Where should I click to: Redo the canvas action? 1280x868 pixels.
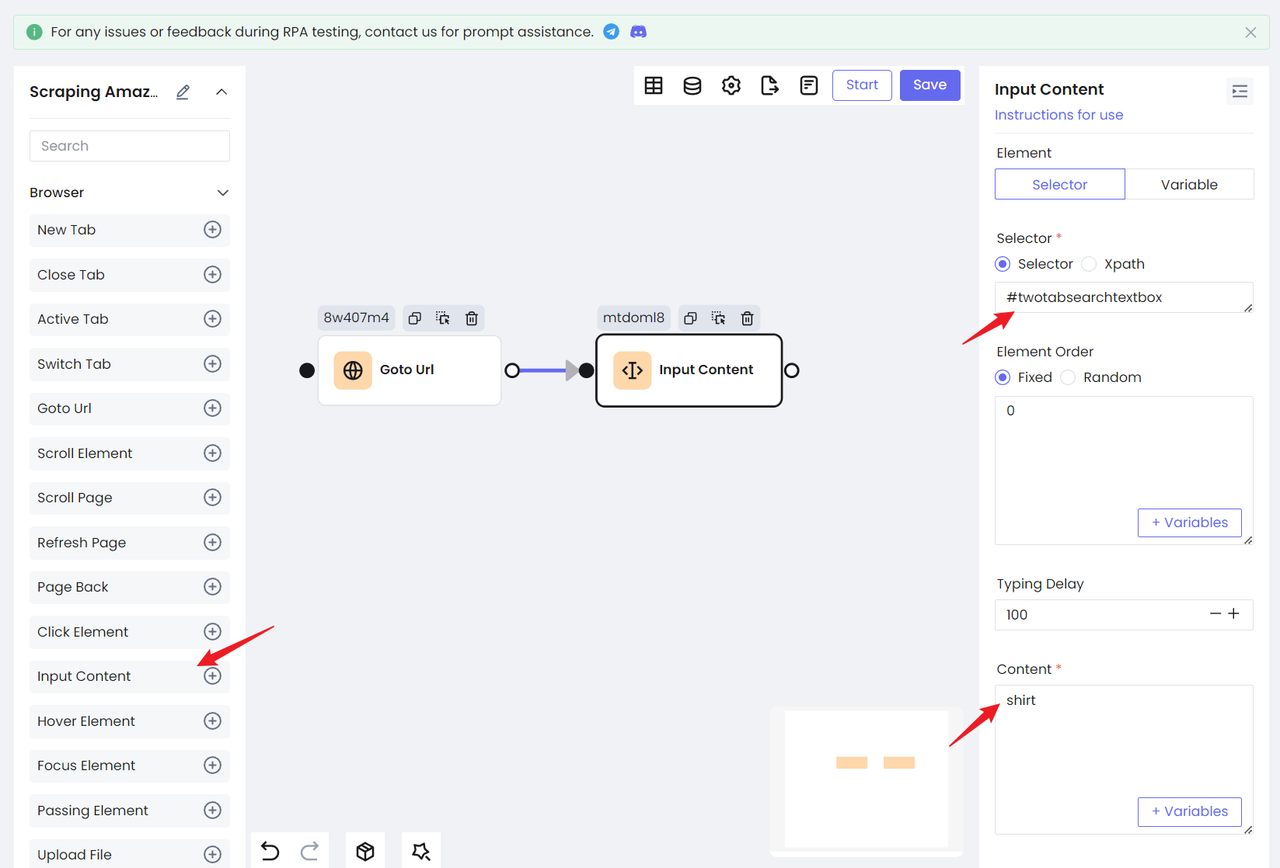pyautogui.click(x=309, y=851)
